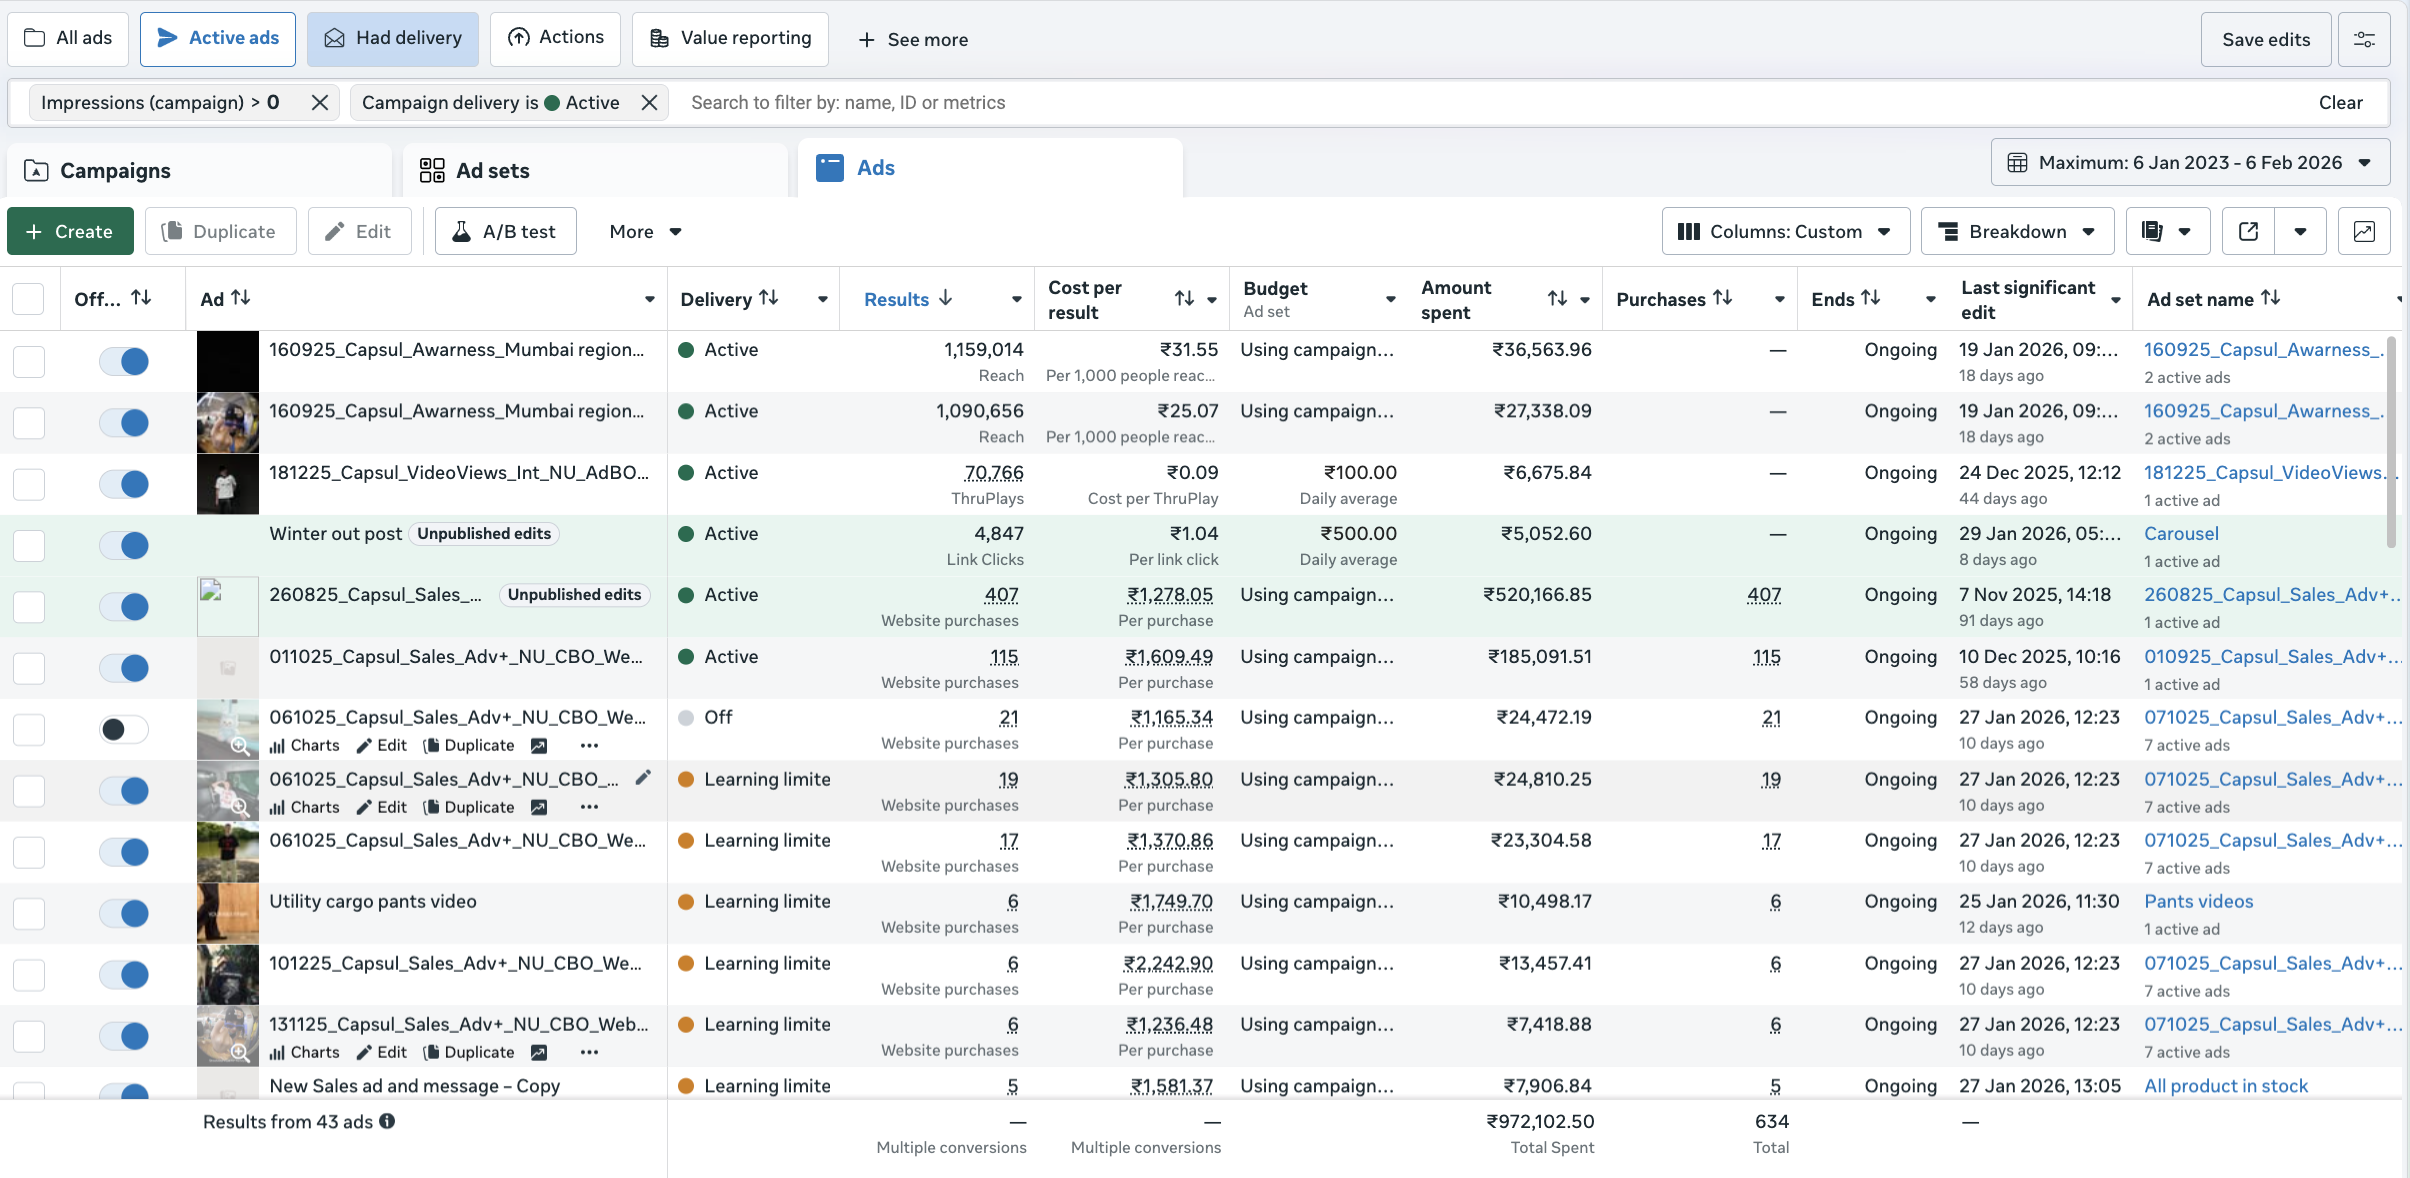Screen dimensions: 2410x1178
Task: Open the date range Maximum dropdown
Action: tap(2190, 162)
